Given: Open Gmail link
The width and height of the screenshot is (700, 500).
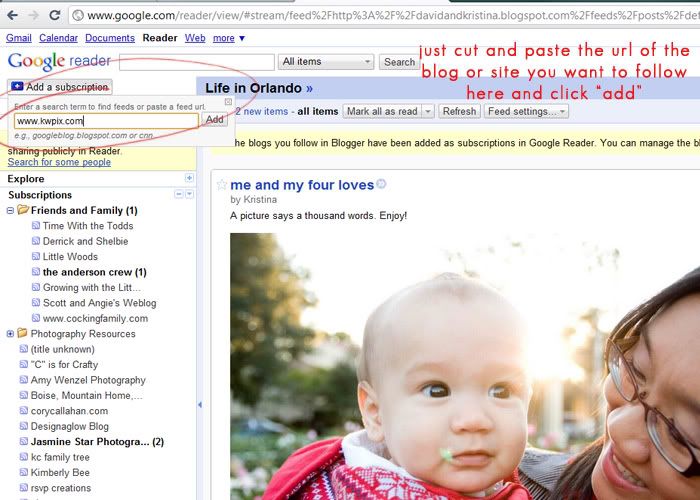Looking at the screenshot, I should (19, 38).
